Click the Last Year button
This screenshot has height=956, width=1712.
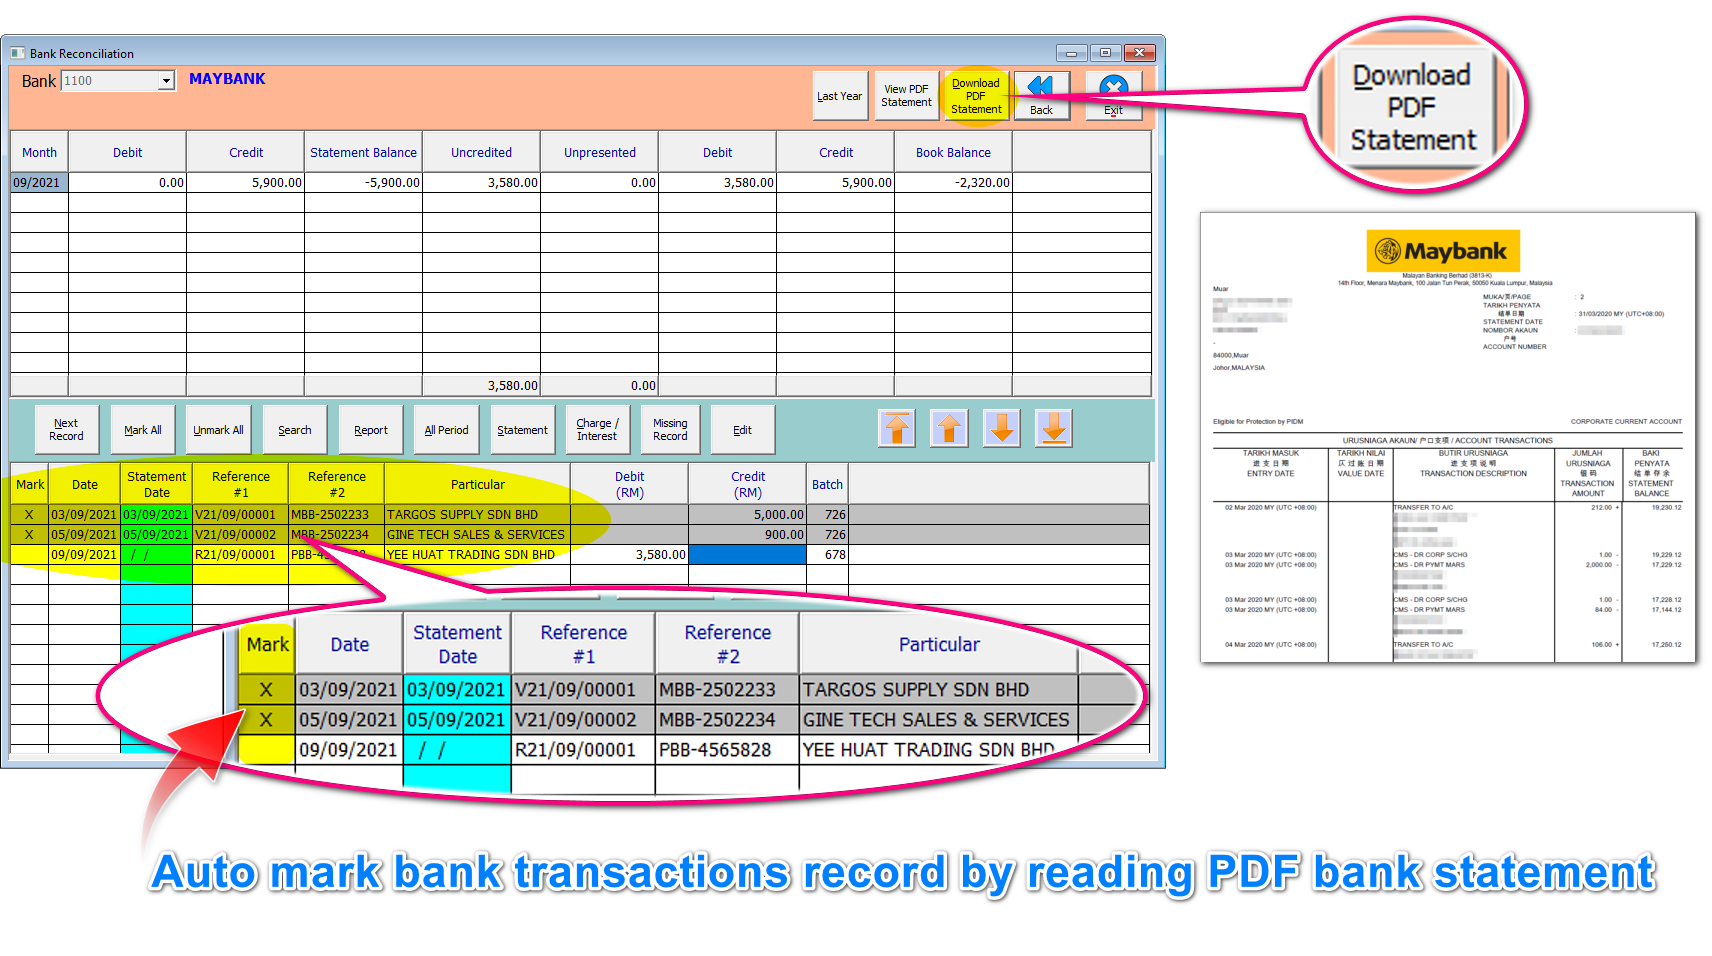pyautogui.click(x=839, y=94)
